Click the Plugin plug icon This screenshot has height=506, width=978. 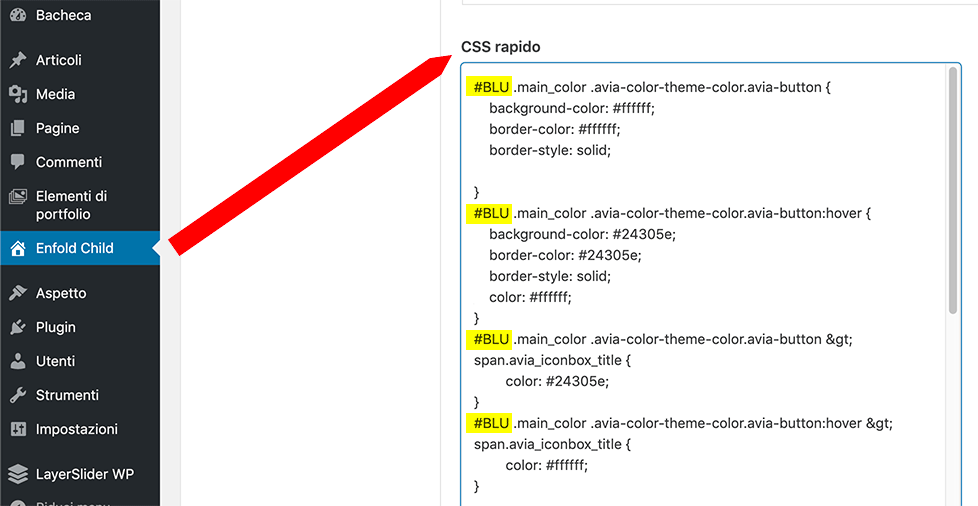pyautogui.click(x=18, y=327)
